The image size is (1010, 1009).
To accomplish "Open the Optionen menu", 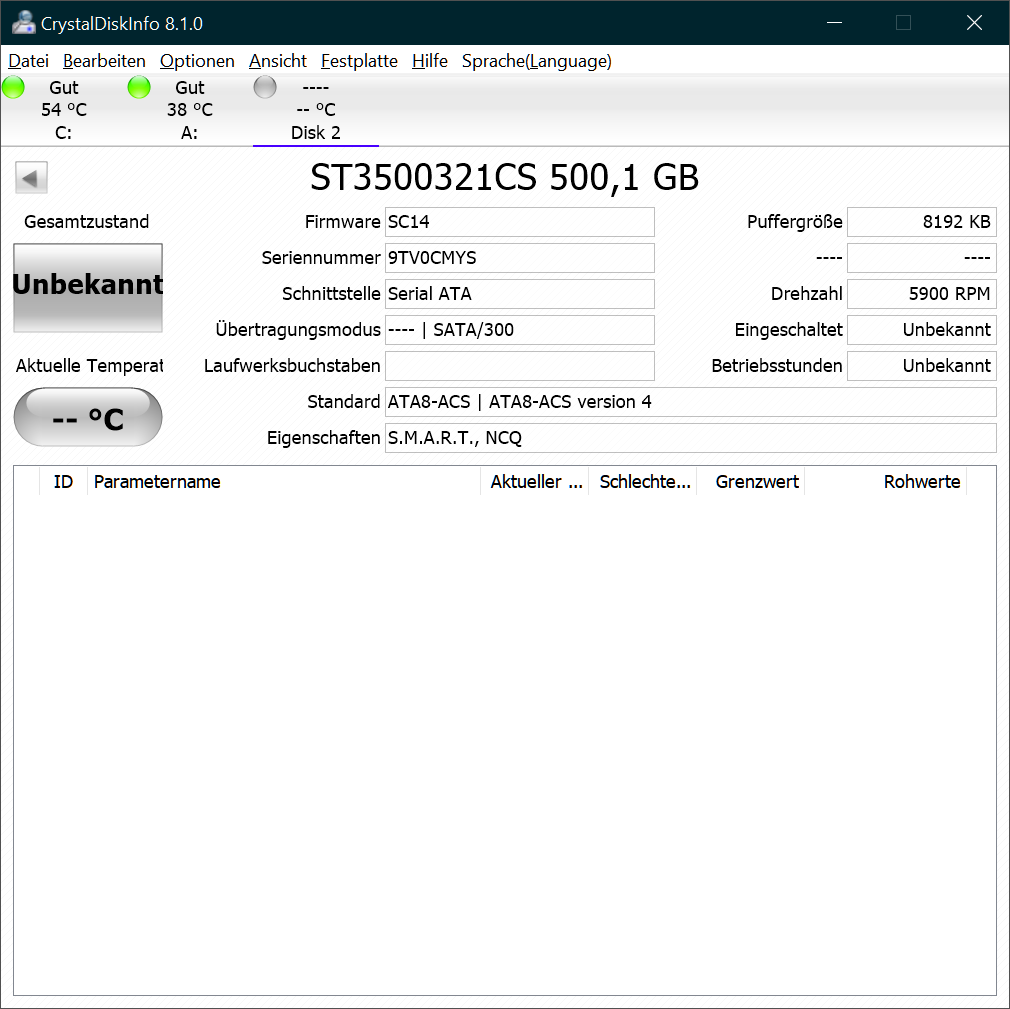I will pyautogui.click(x=197, y=61).
